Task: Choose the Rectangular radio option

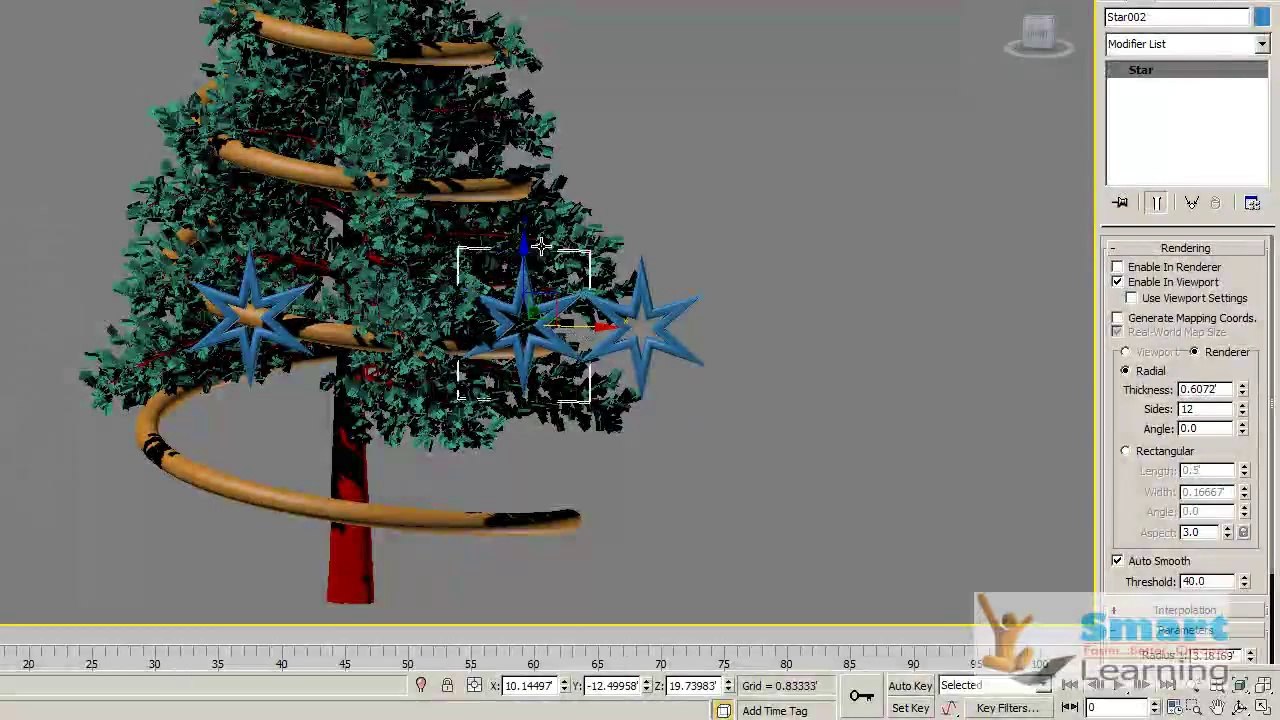Action: point(1126,451)
